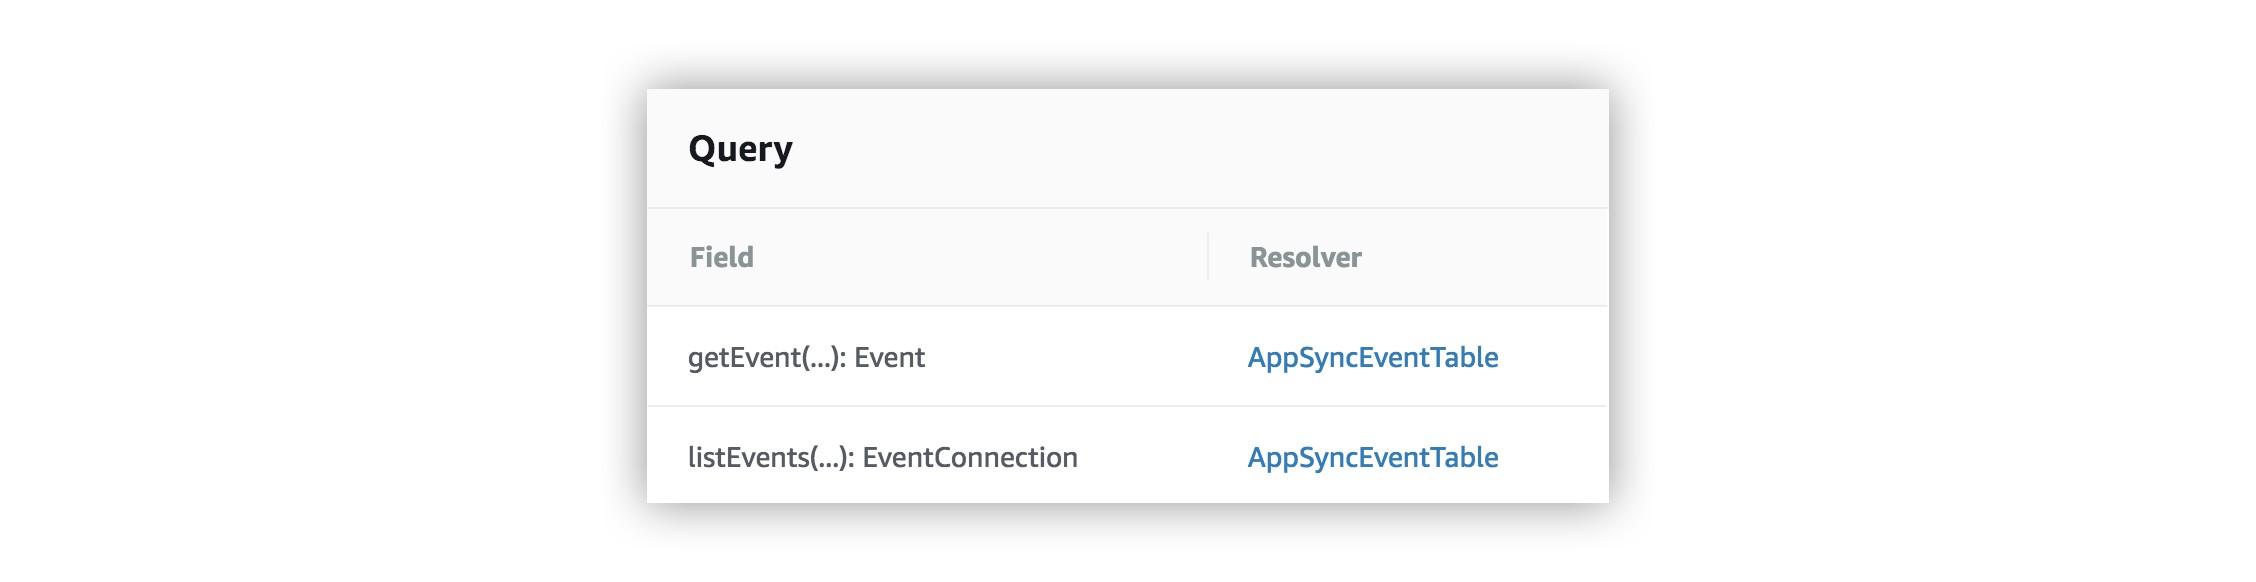
Task: Click the getEvent field name
Action: click(x=744, y=358)
